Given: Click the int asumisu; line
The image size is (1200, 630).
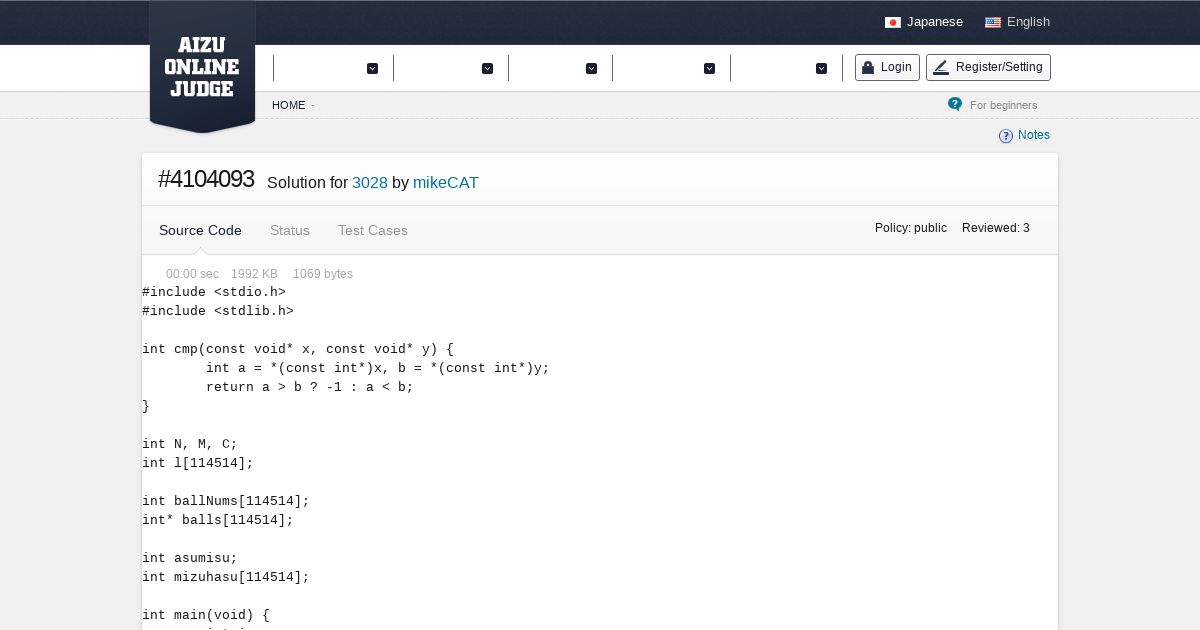Looking at the screenshot, I should (190, 558).
